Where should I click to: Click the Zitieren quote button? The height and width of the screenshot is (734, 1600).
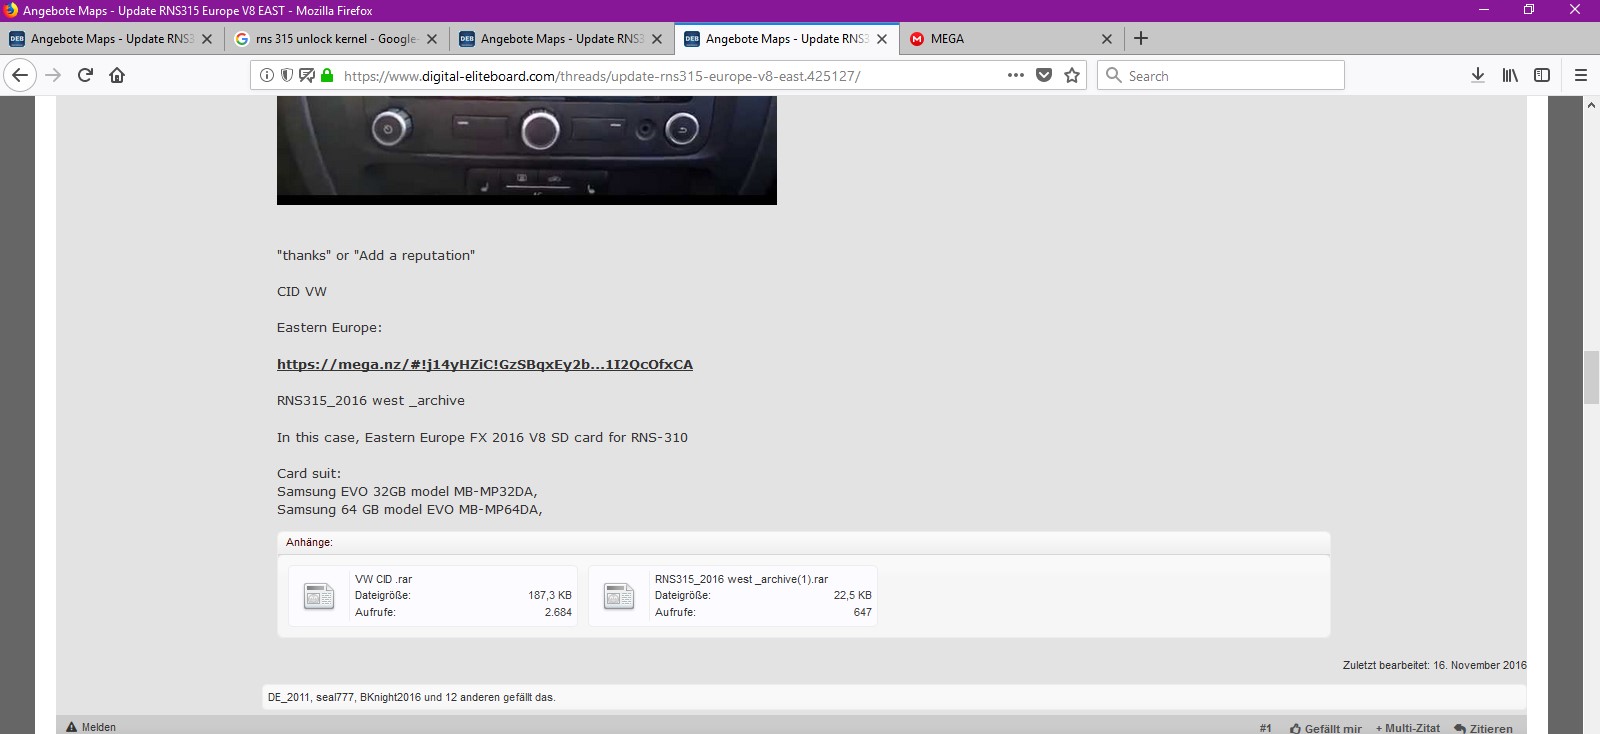(1484, 728)
